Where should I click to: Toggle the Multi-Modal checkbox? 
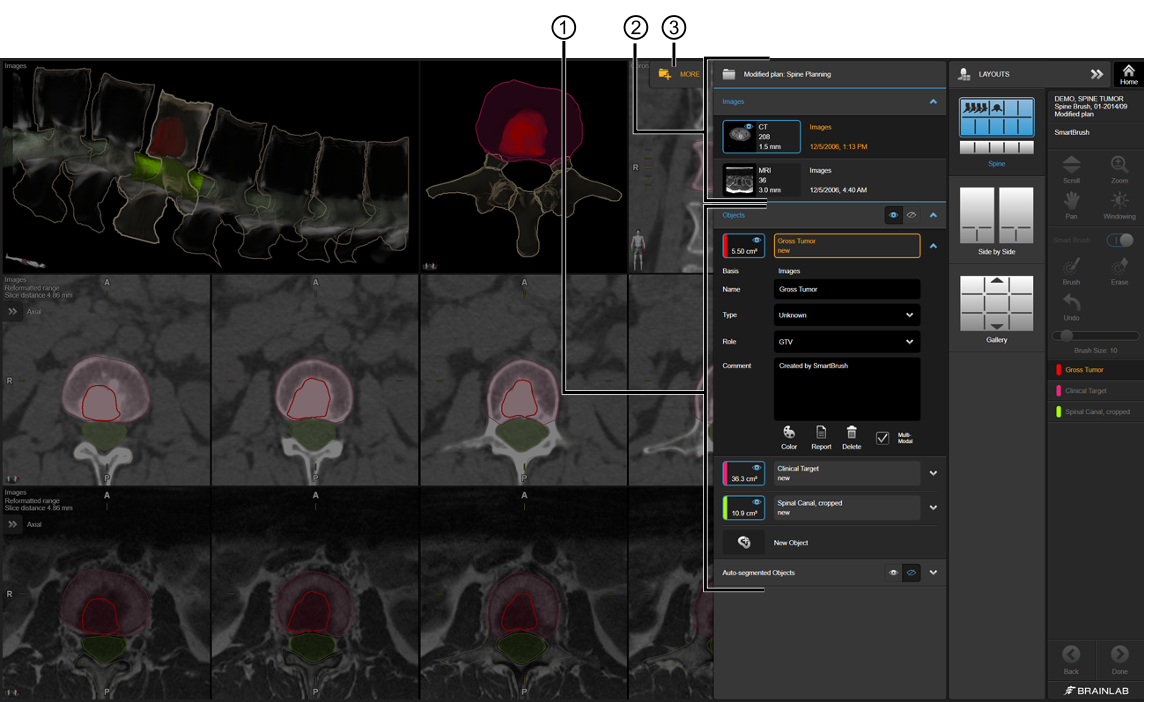(882, 437)
